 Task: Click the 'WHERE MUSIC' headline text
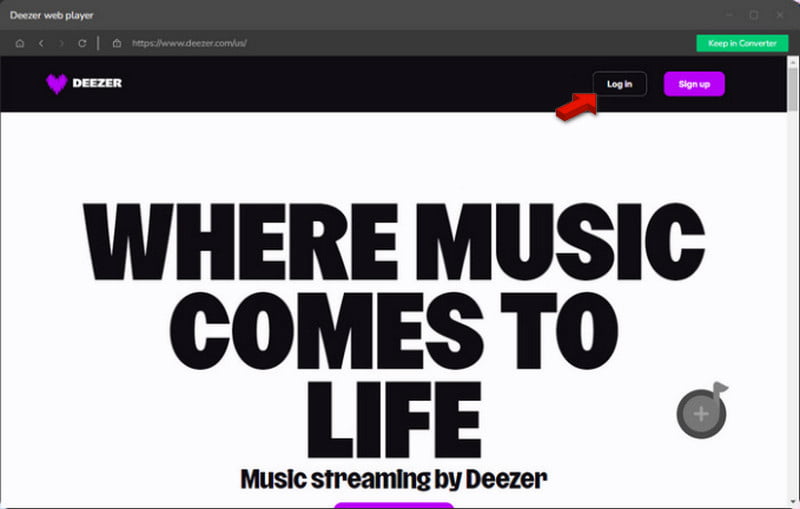pyautogui.click(x=393, y=242)
